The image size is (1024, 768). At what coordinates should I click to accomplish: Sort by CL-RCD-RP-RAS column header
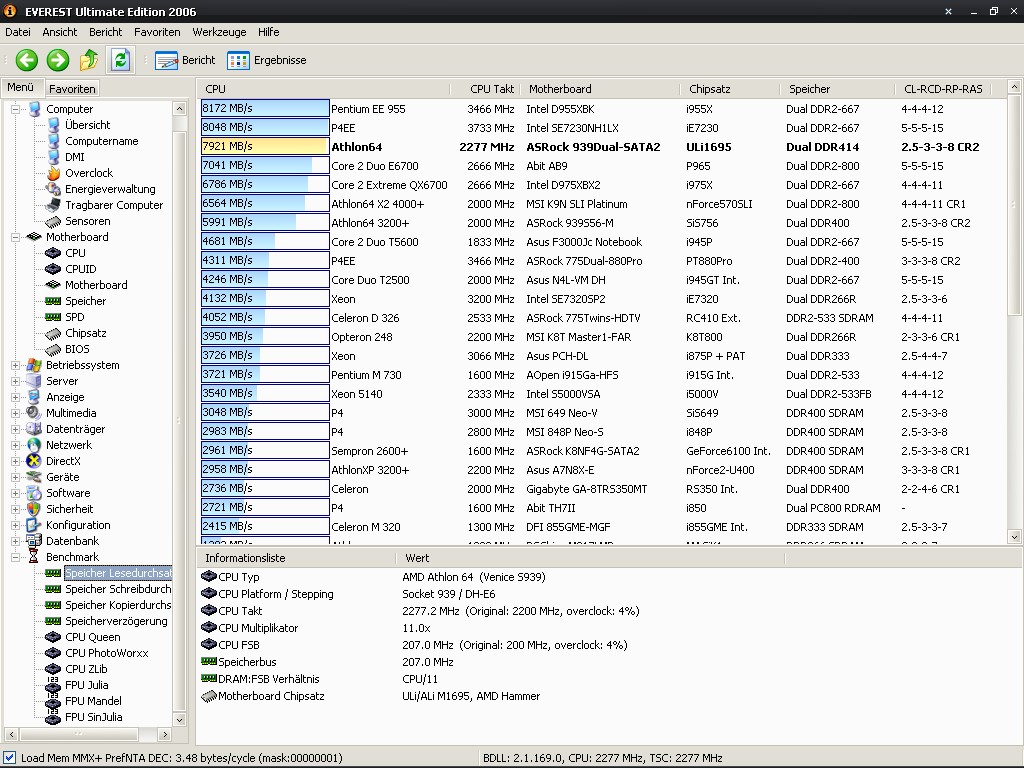tap(943, 89)
